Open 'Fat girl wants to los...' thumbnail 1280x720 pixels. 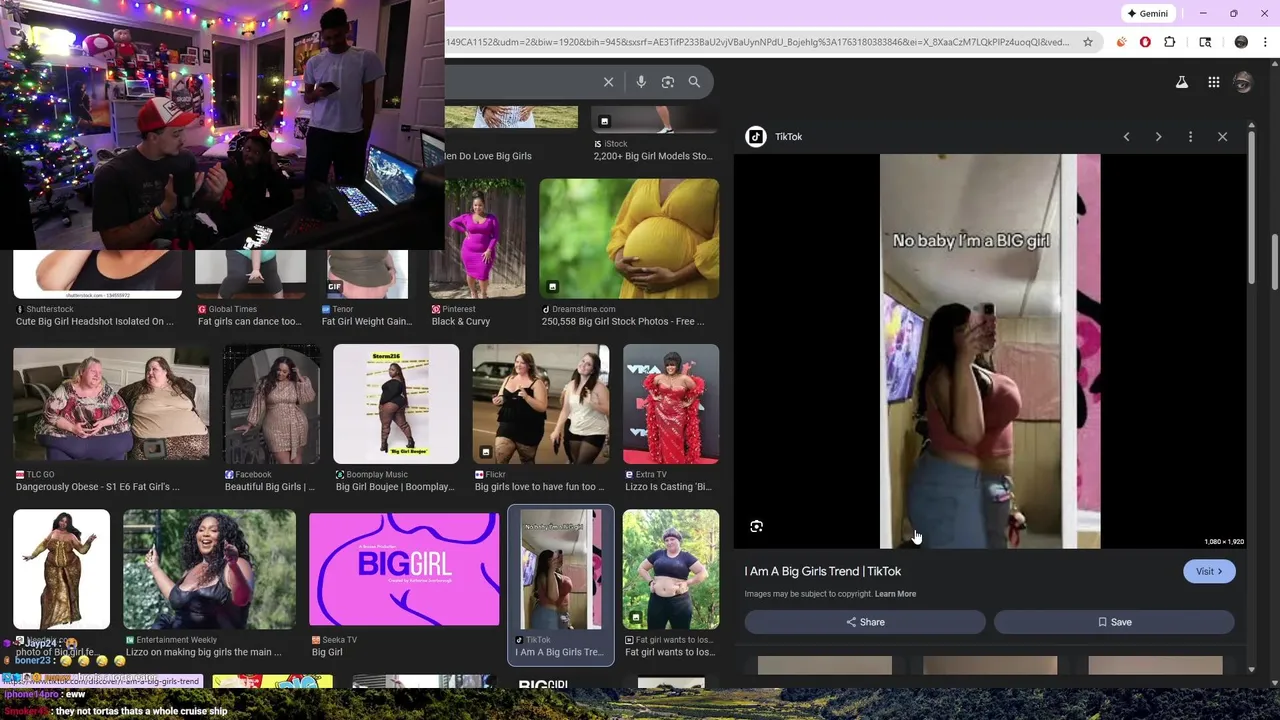[671, 569]
